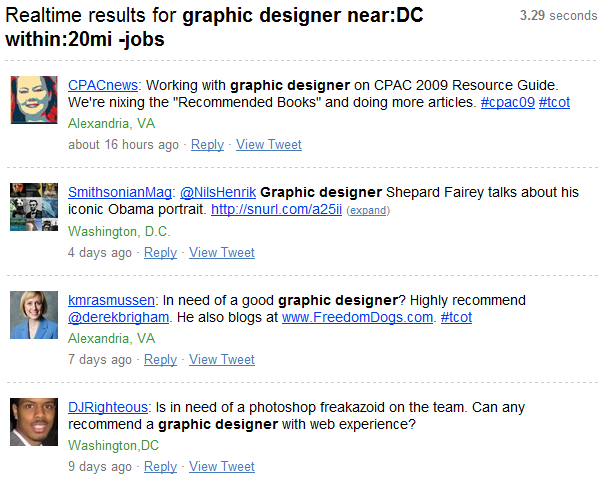Open the snurl.com/a25ii link
Screen dimensions: 599x478
tap(276, 209)
